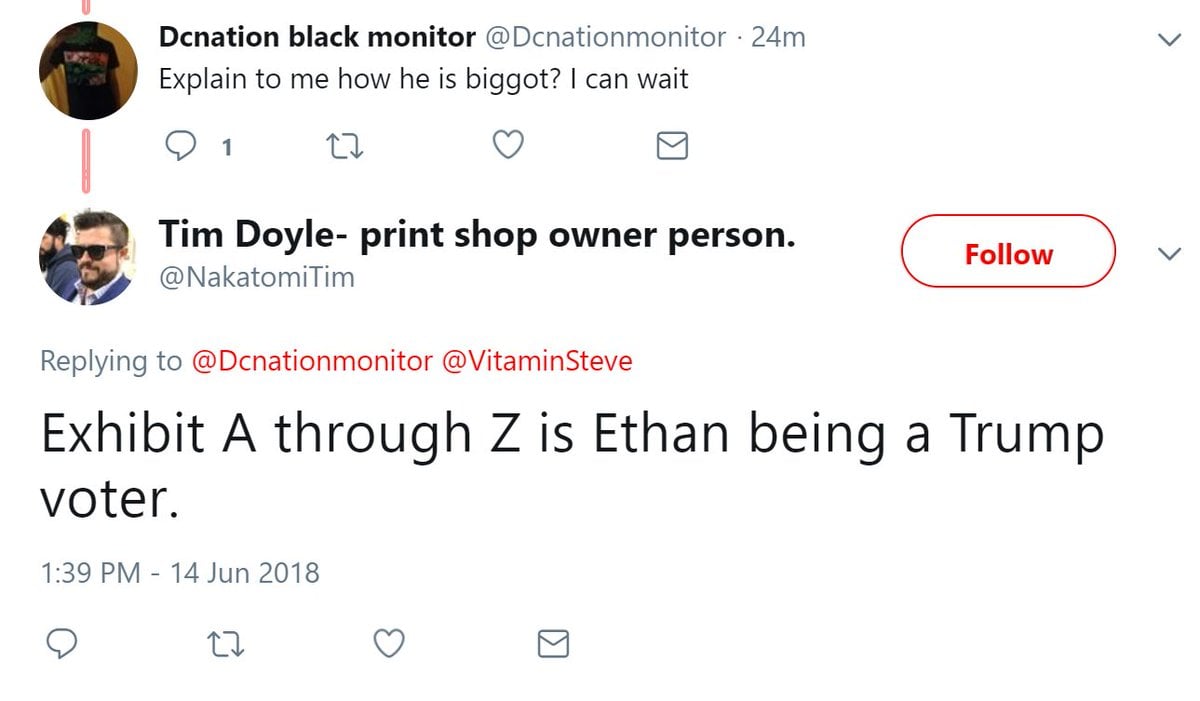
Task: Reply to the Dcnation black monitor tweet
Action: (180, 147)
